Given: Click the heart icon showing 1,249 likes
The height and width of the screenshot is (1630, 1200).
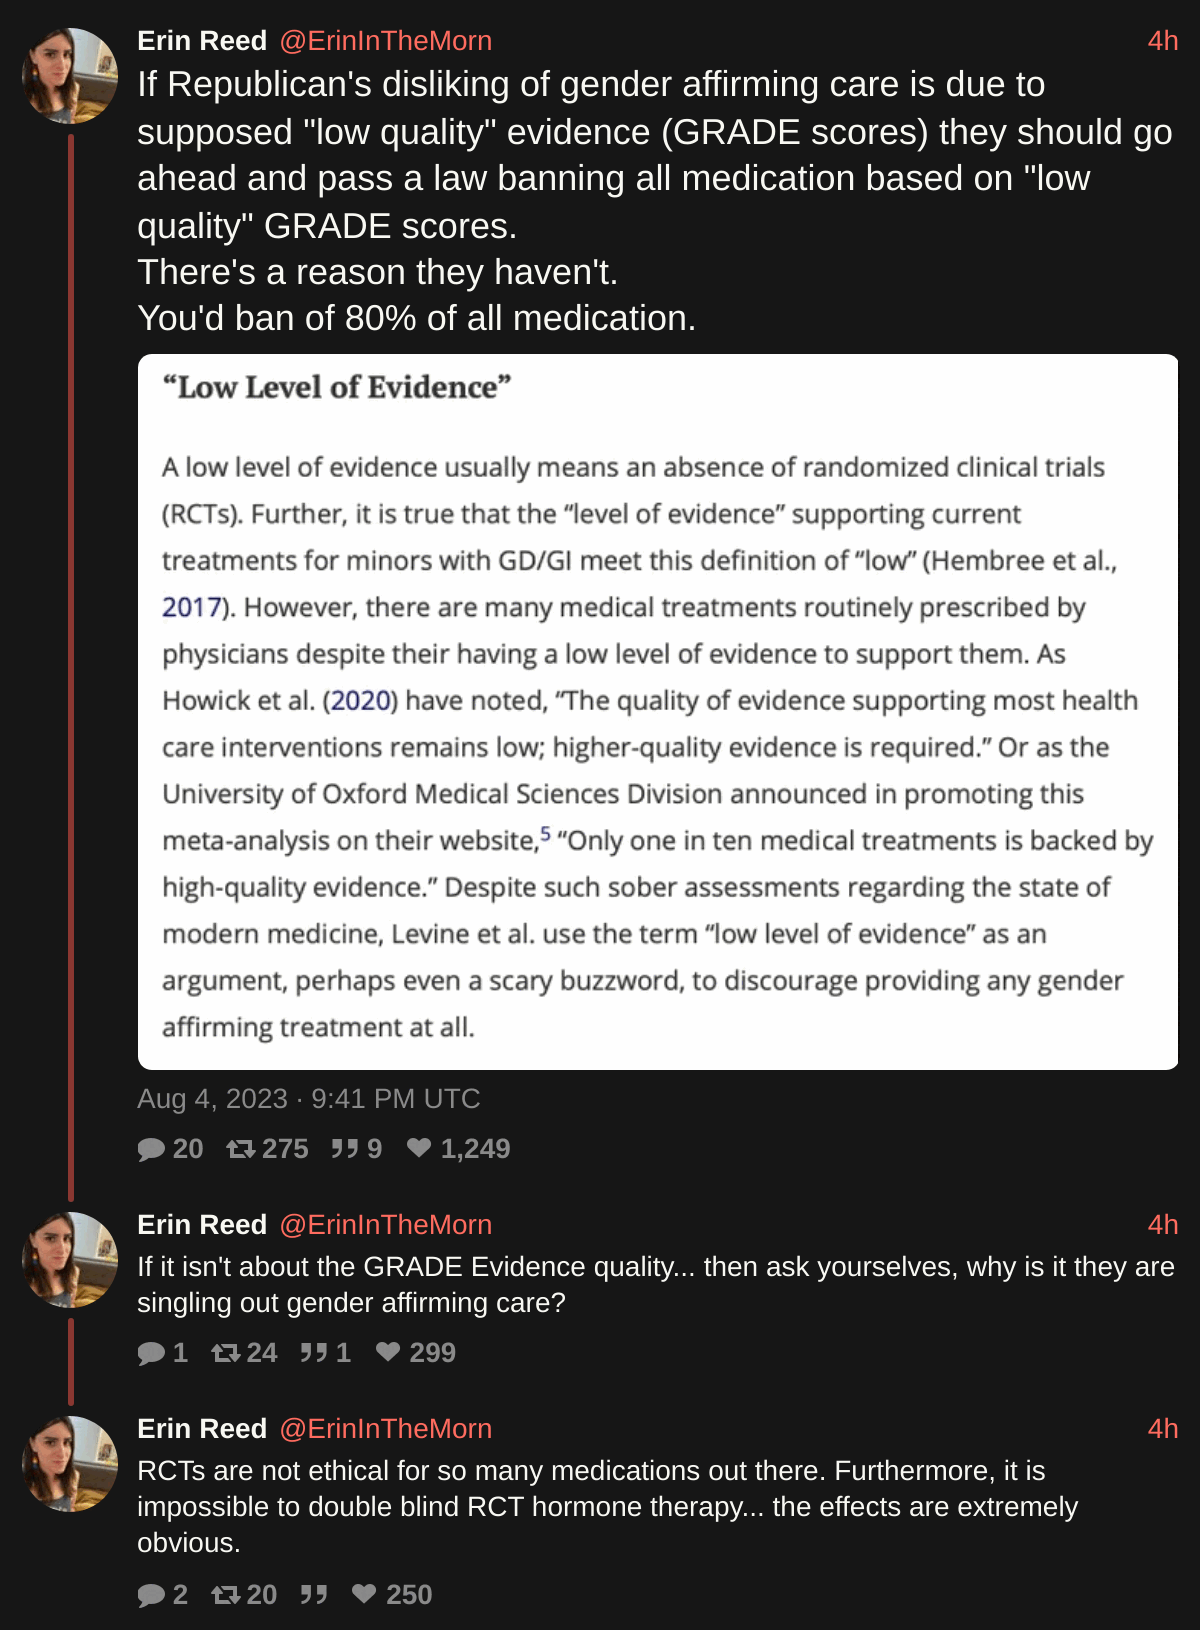Looking at the screenshot, I should click(419, 1148).
